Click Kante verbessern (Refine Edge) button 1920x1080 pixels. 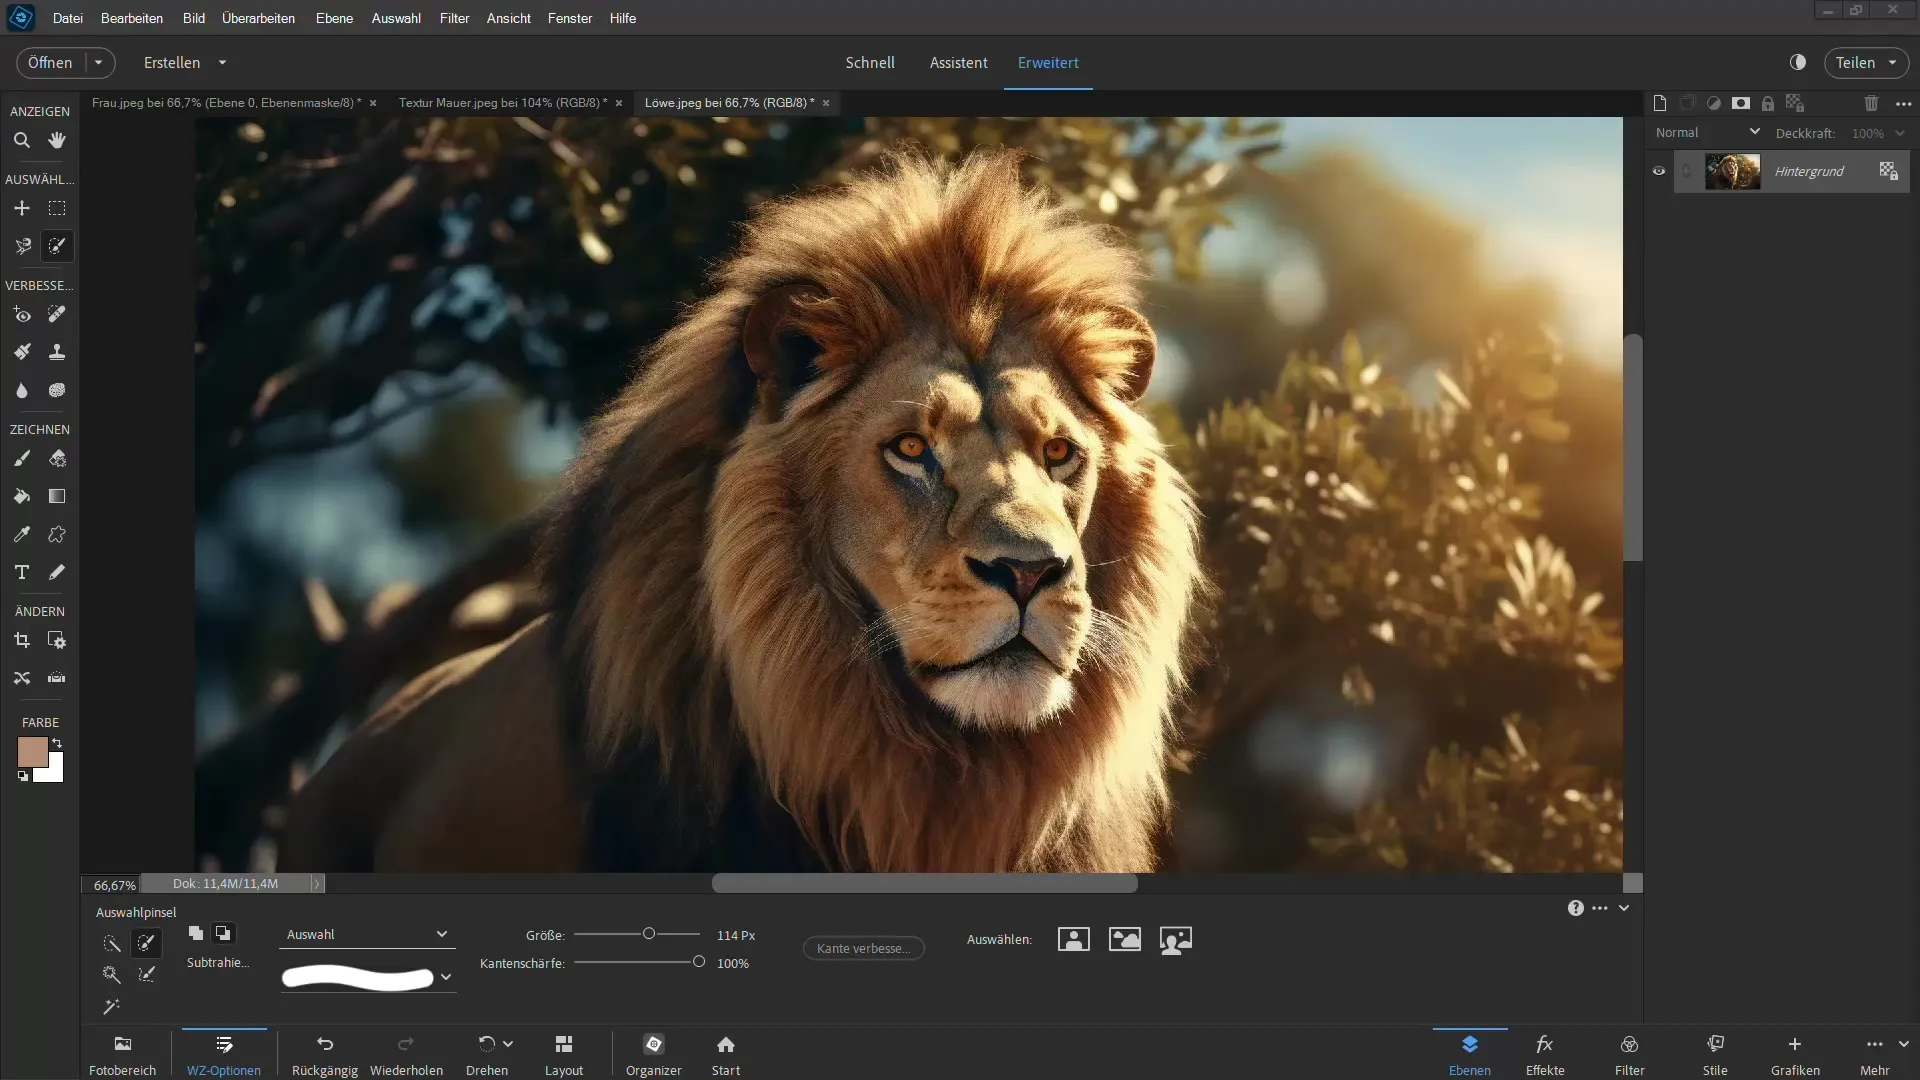[x=860, y=947]
